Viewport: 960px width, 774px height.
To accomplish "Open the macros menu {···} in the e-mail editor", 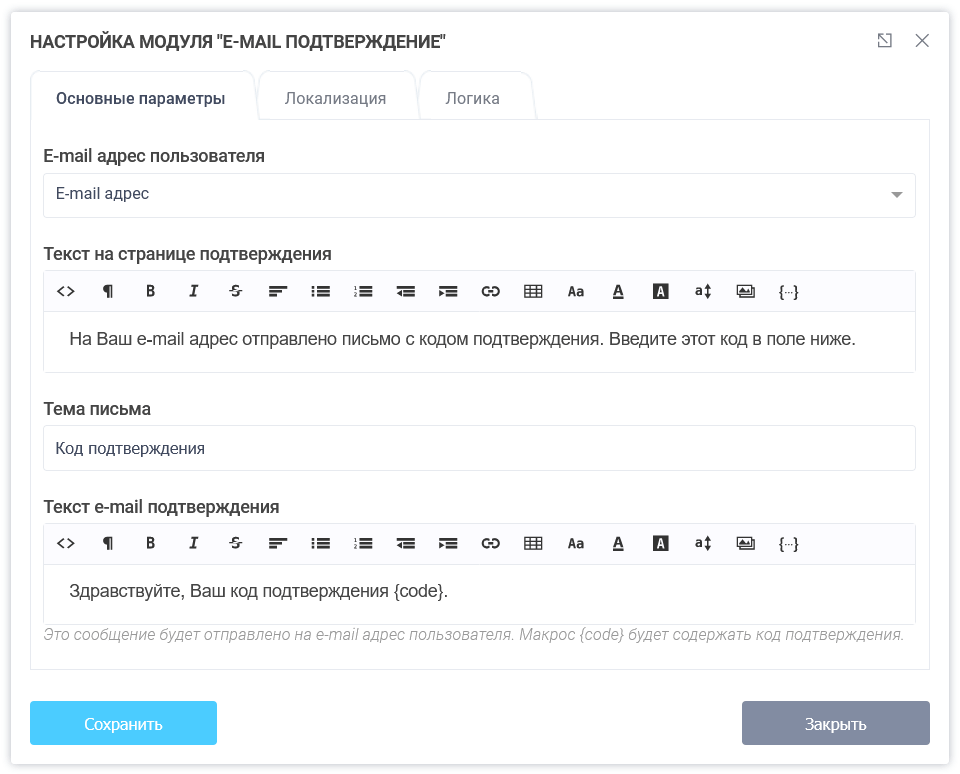I will pos(788,543).
